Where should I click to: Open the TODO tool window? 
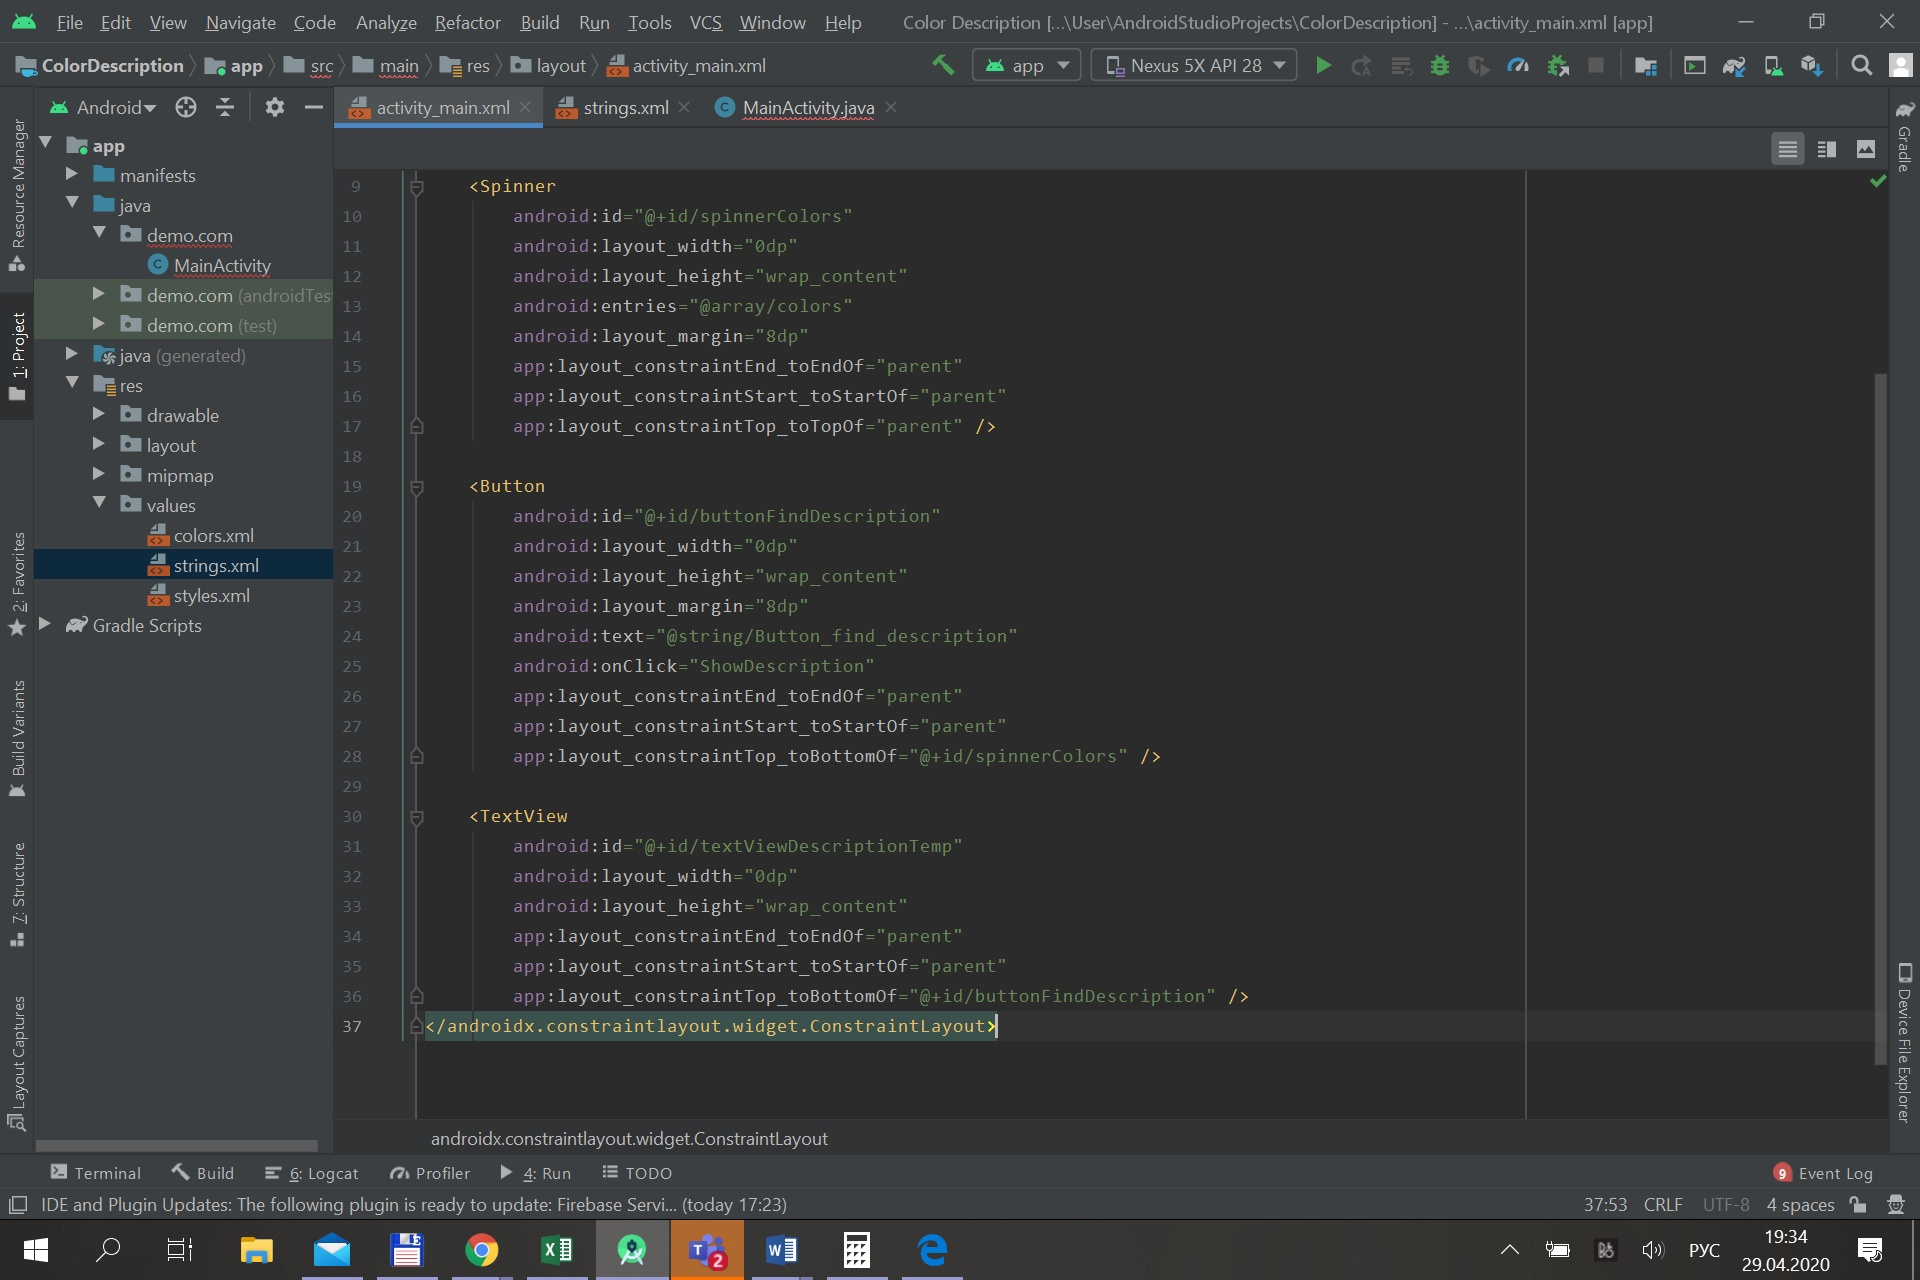click(636, 1173)
